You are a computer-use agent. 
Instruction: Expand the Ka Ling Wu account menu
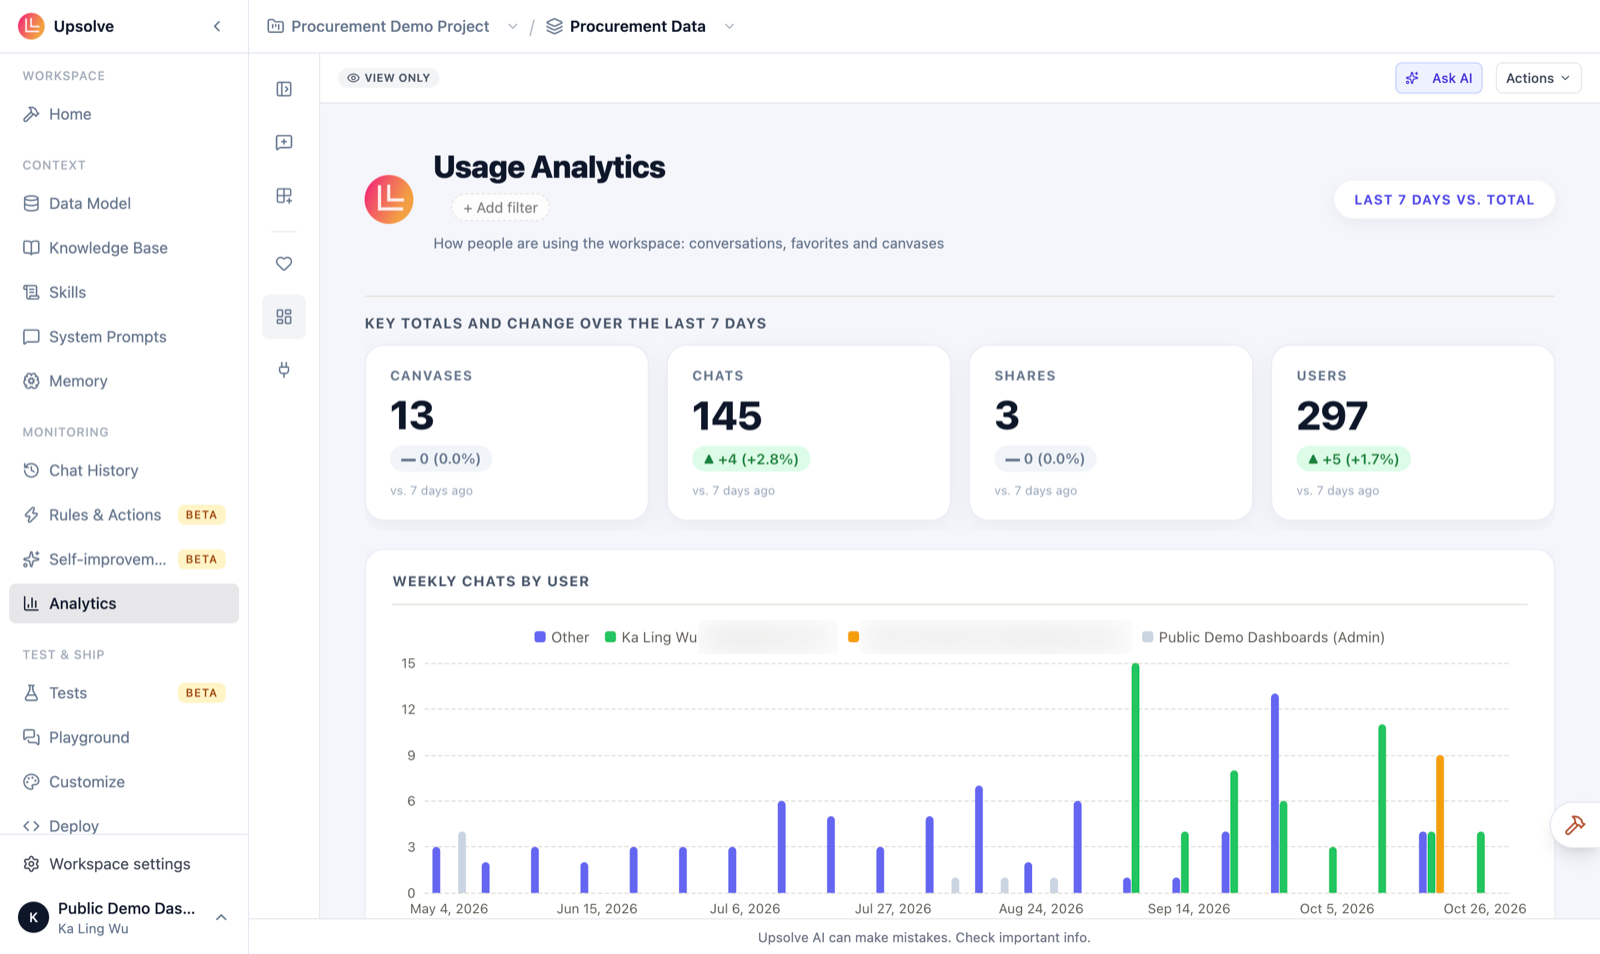point(124,917)
